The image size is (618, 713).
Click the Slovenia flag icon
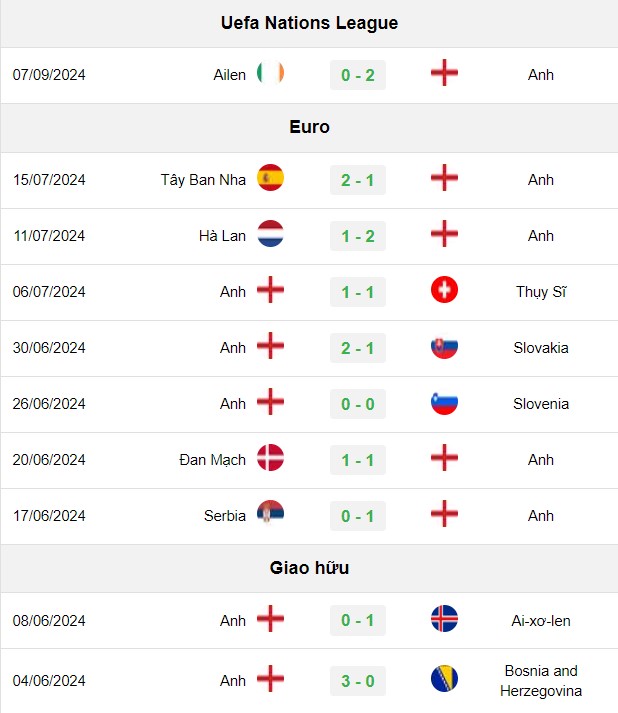[444, 402]
